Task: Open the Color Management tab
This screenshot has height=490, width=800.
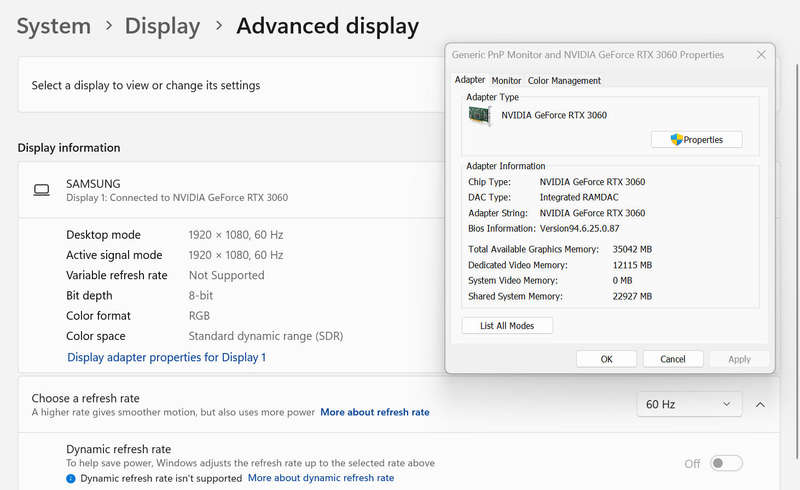Action: 564,81
